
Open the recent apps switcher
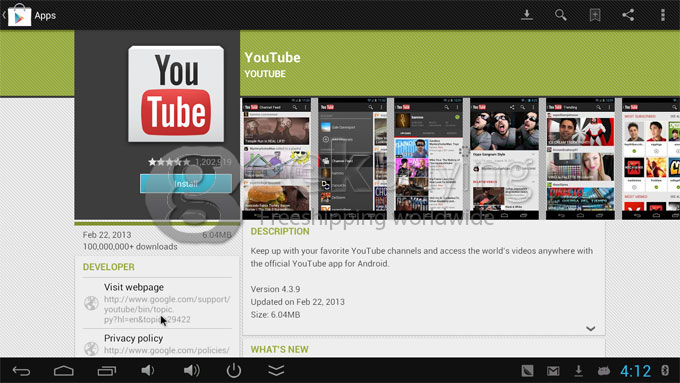(x=107, y=371)
